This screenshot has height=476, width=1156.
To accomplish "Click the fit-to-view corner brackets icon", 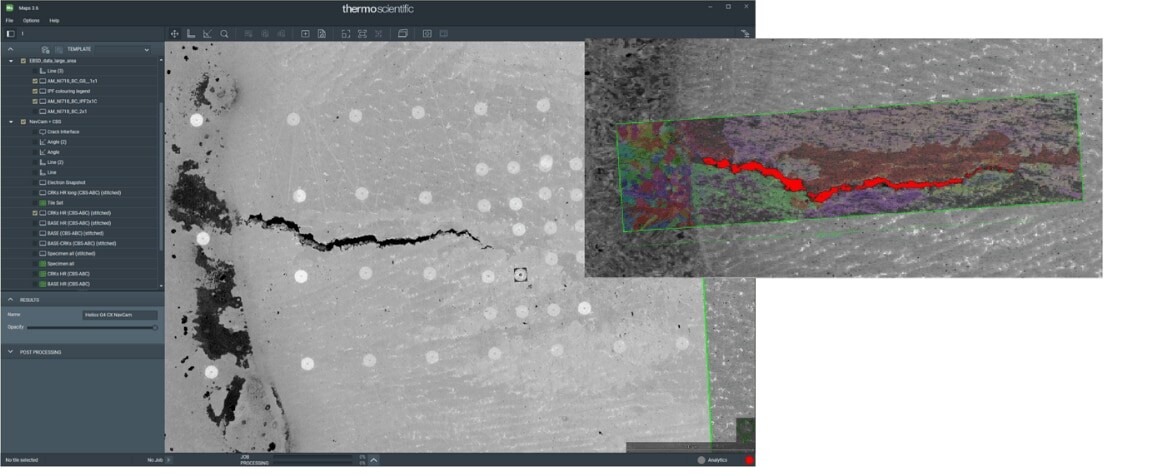I will click(x=346, y=34).
